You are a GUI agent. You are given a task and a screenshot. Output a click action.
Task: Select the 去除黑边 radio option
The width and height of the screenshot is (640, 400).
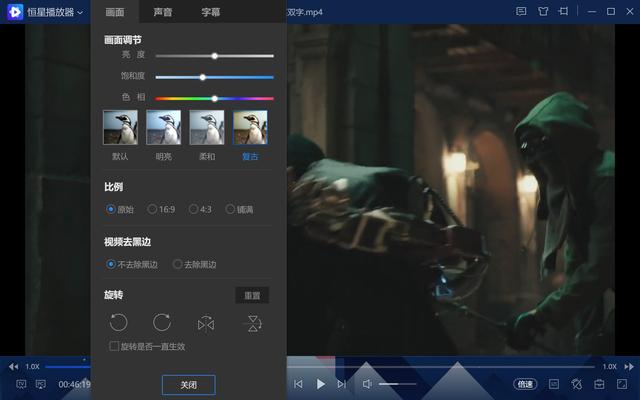click(x=178, y=264)
